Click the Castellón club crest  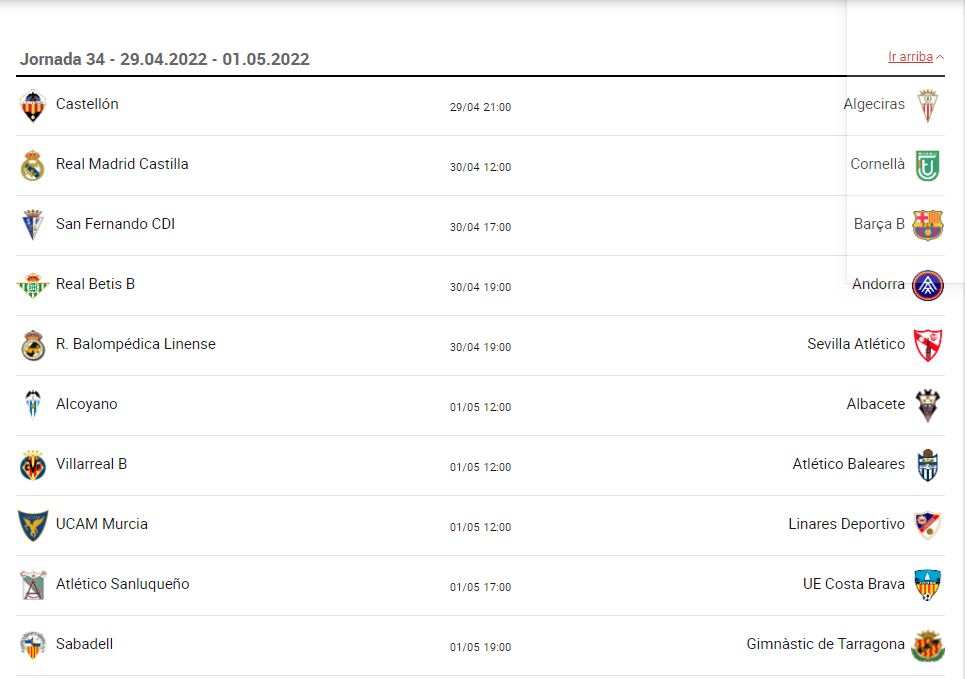point(33,106)
